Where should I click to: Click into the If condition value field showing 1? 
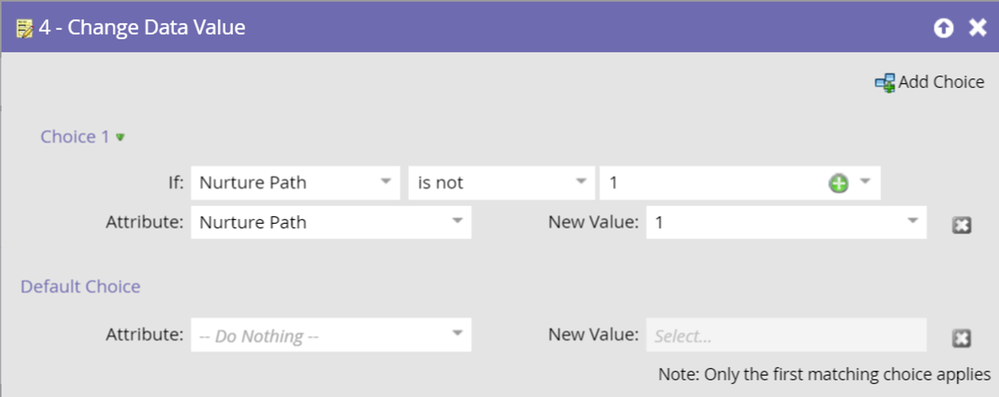(x=712, y=183)
